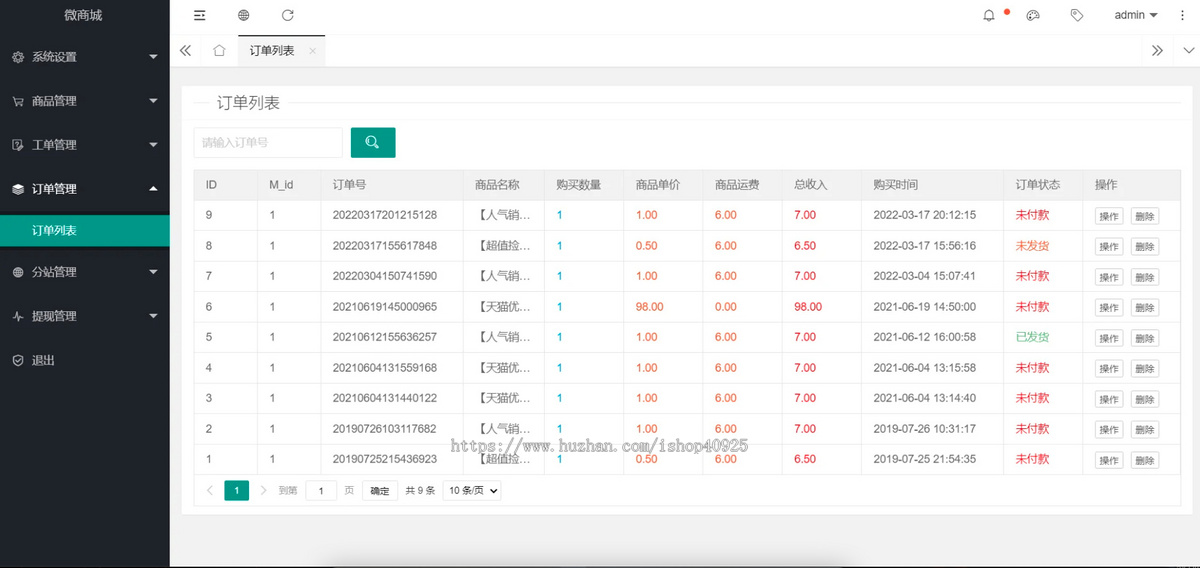The width and height of the screenshot is (1200, 568).
Task: Select page 1 in pagination
Action: tap(237, 491)
